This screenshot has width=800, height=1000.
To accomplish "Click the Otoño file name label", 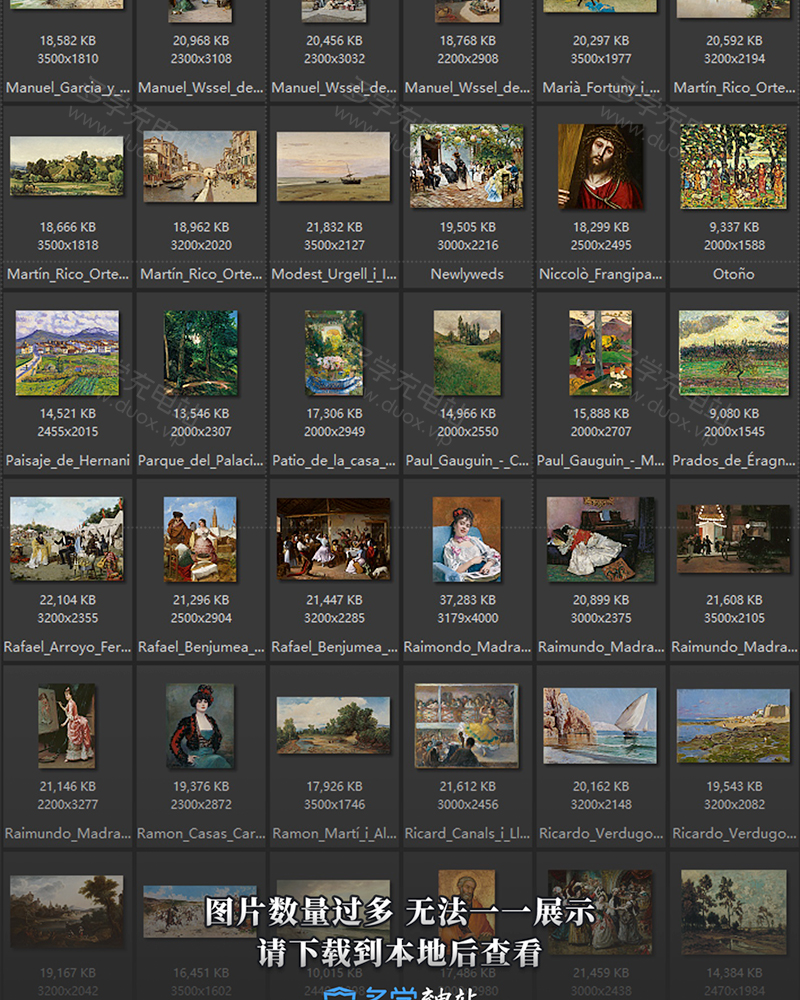I will click(x=733, y=274).
